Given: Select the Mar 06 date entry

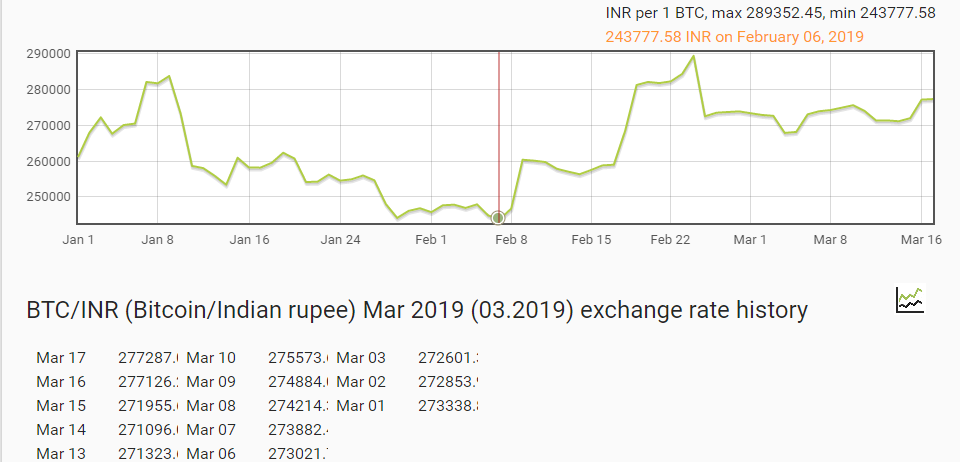Looking at the screenshot, I should [211, 453].
